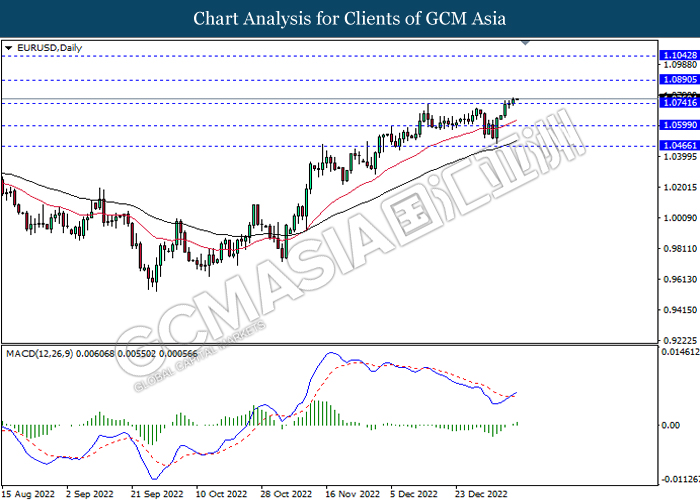Click the Chart Analysis for Clients header title
700x500 pixels.
[350, 19]
